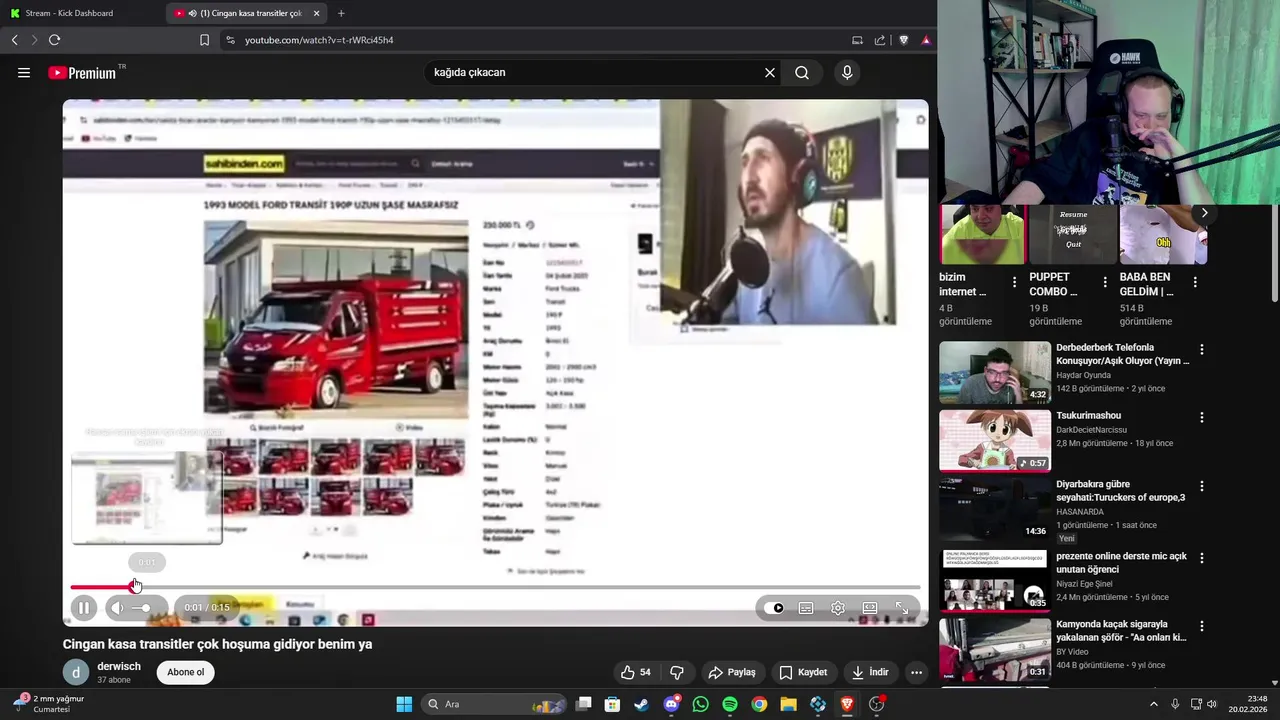Screen dimensions: 1280x720
Task: Open Steam from the taskbar
Action: coord(641,704)
